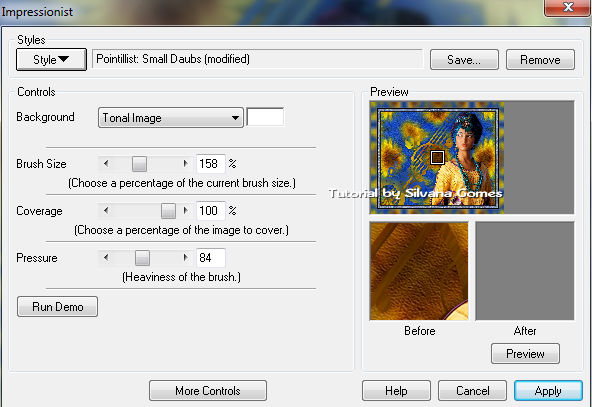Click Pressure slider right arrow

pyautogui.click(x=185, y=257)
